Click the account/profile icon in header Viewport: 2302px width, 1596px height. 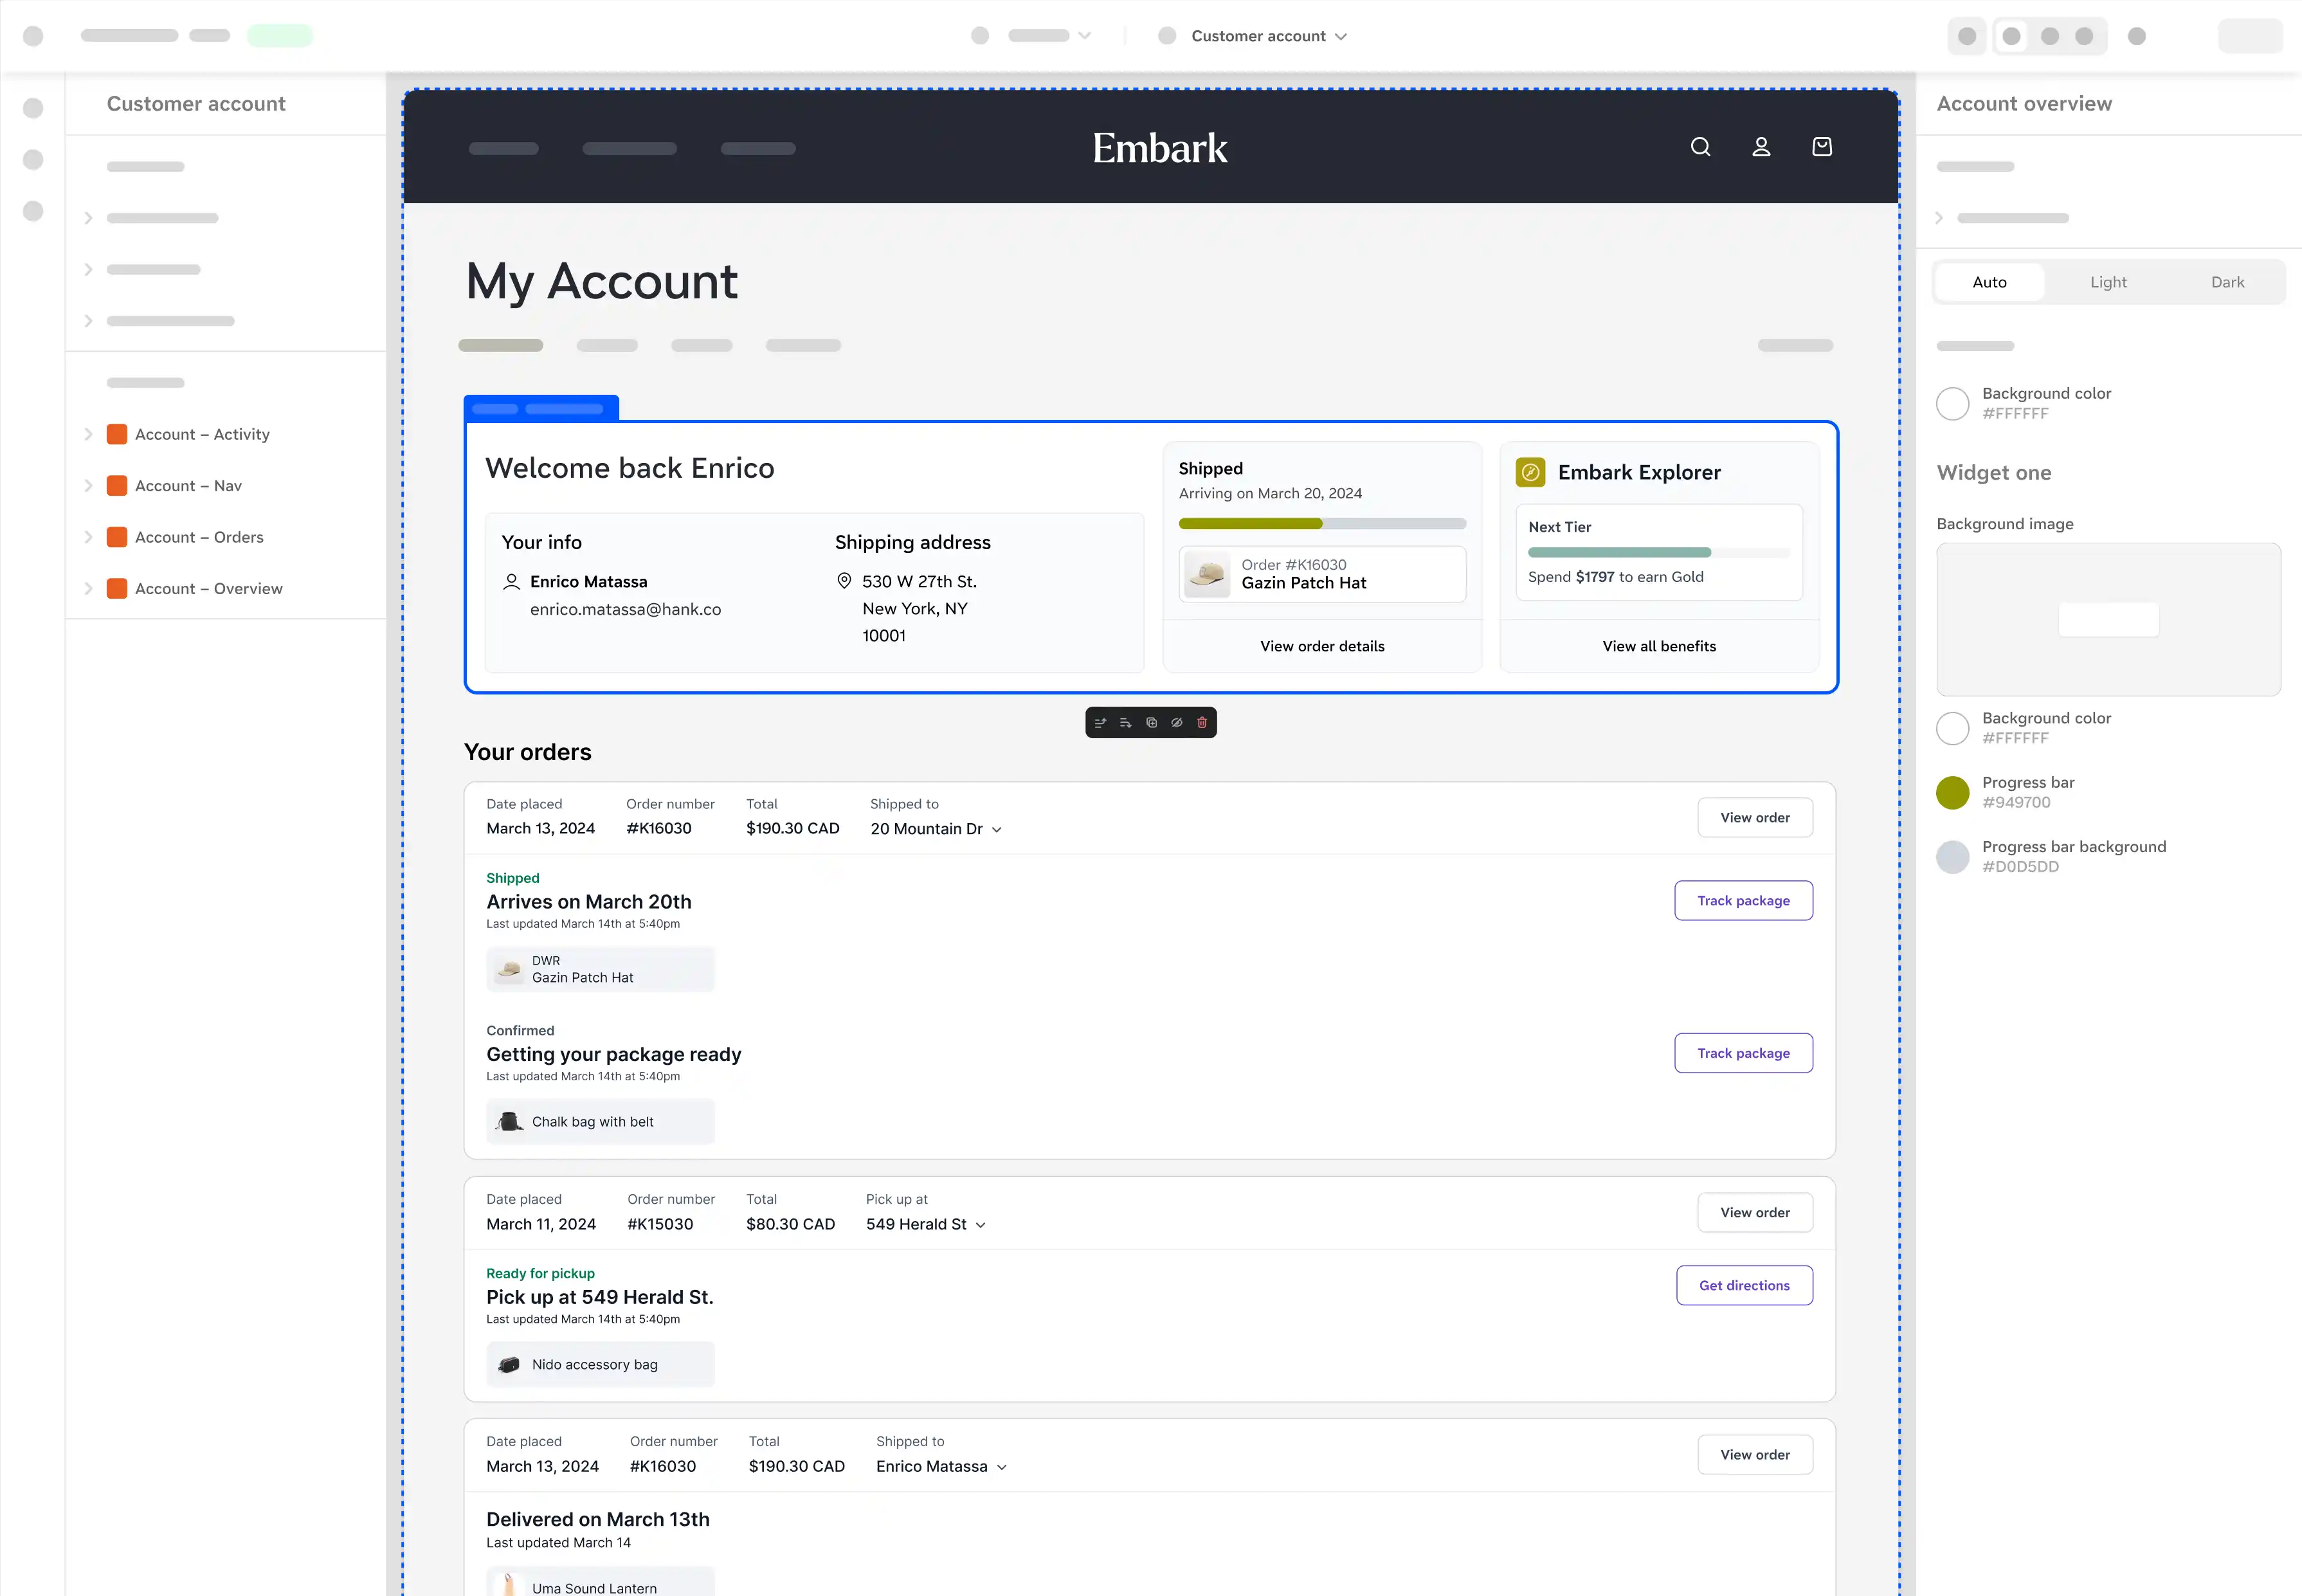pyautogui.click(x=1761, y=147)
